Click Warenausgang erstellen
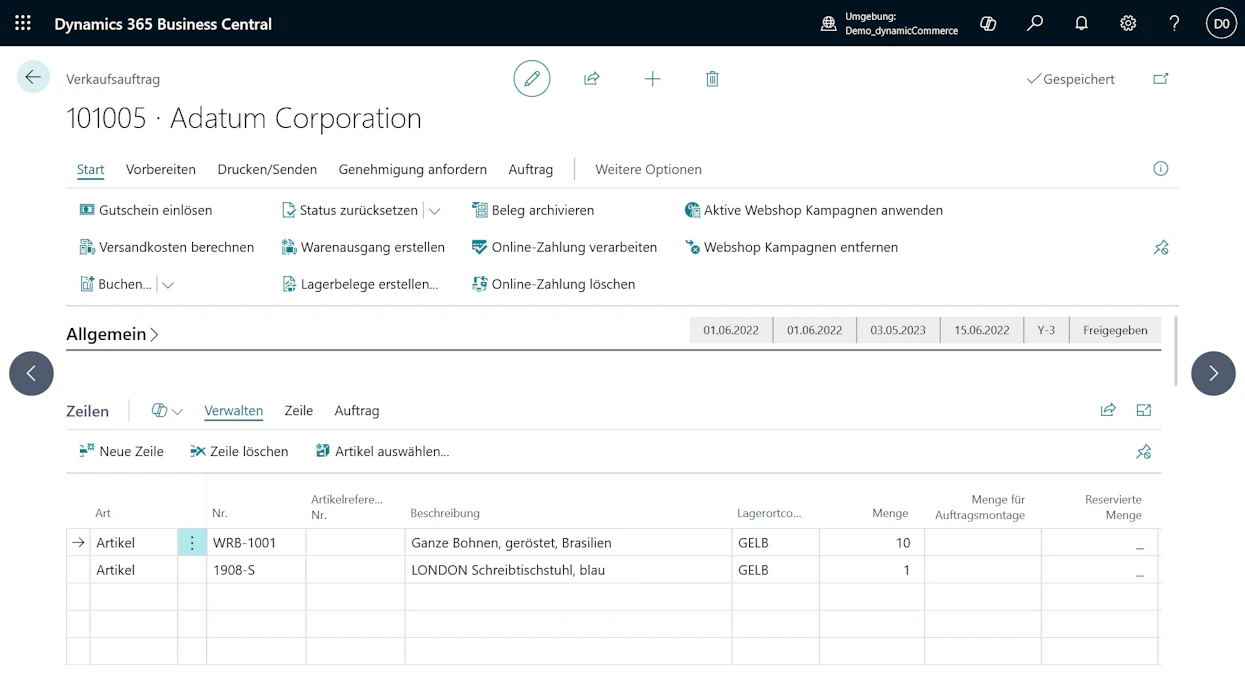Screen dimensions: 1245x700 (x=363, y=247)
